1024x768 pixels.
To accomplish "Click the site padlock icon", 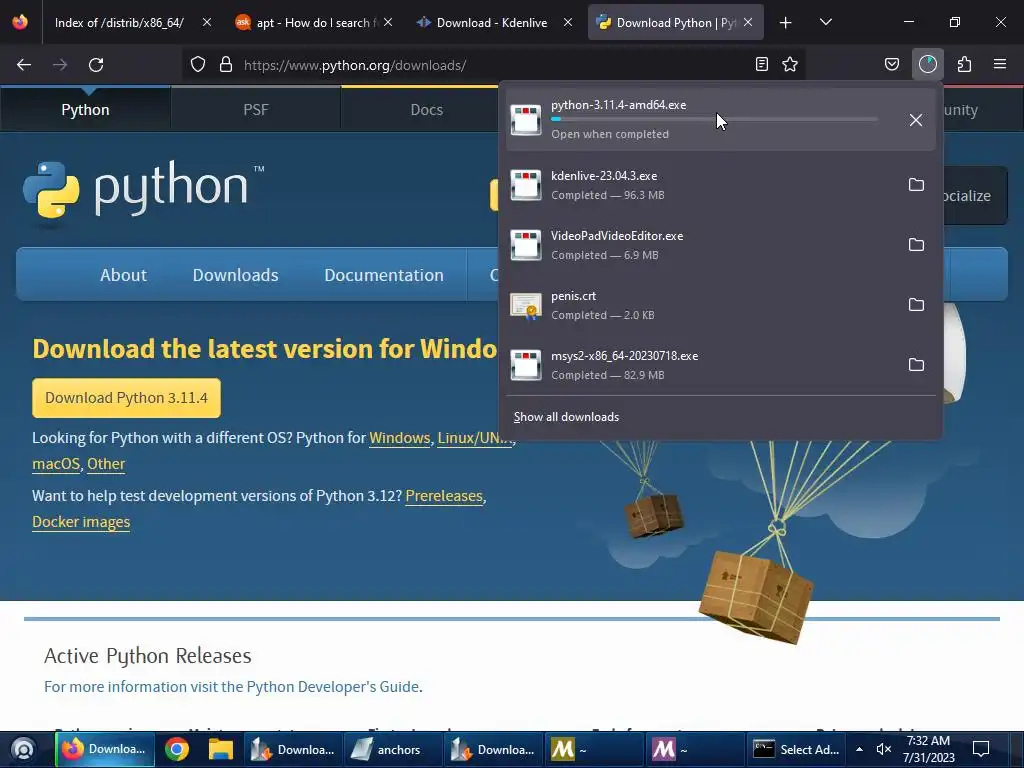I will 226,65.
